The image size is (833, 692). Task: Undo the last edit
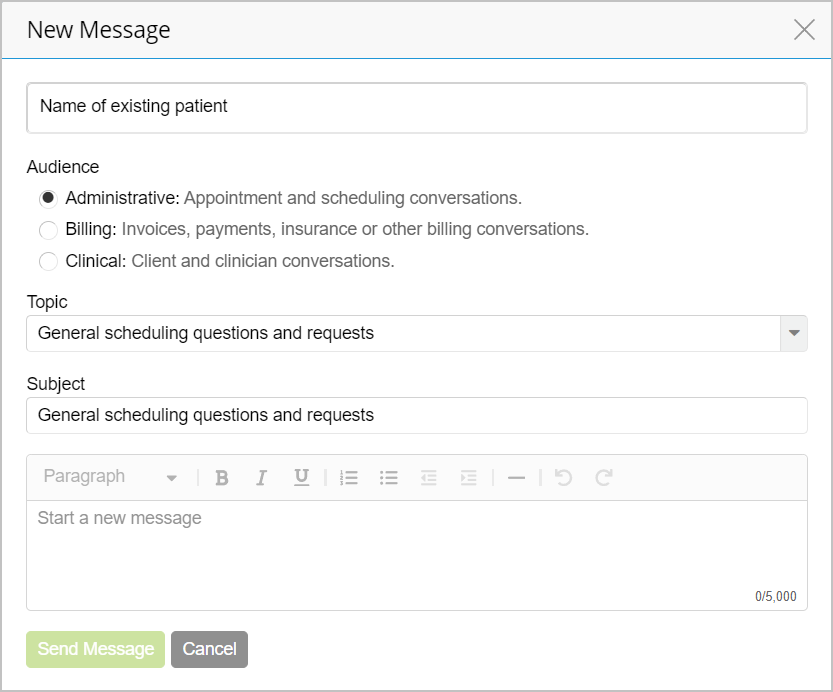(x=562, y=477)
